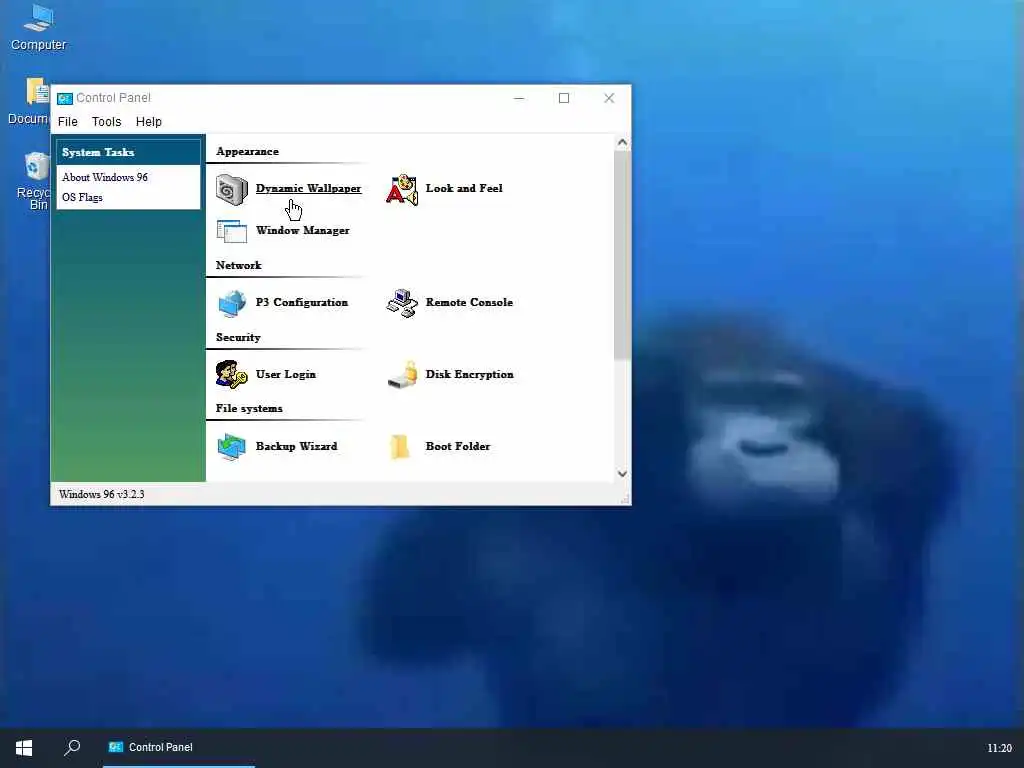Click the Look and Feel label
This screenshot has width=1024, height=768.
464,188
